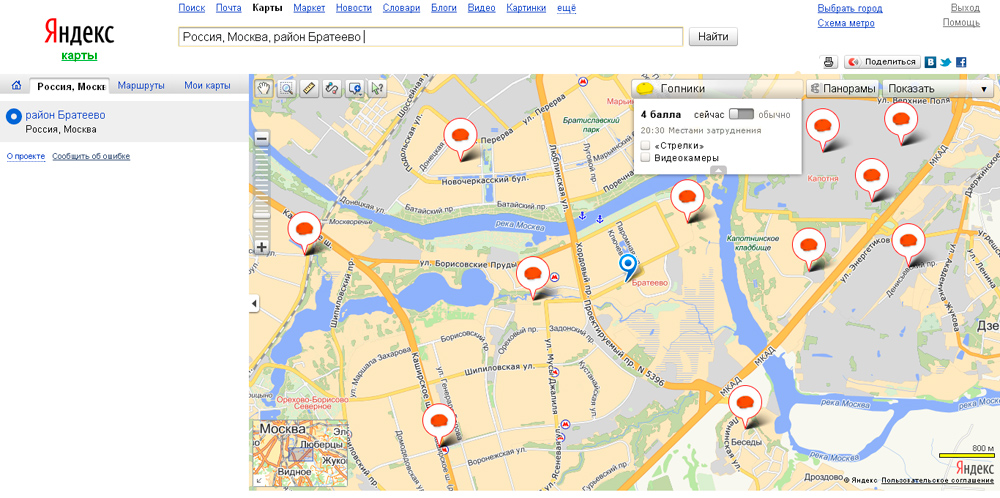The image size is (1000, 498).
Task: Click the plus zoom-in button
Action: (262, 247)
